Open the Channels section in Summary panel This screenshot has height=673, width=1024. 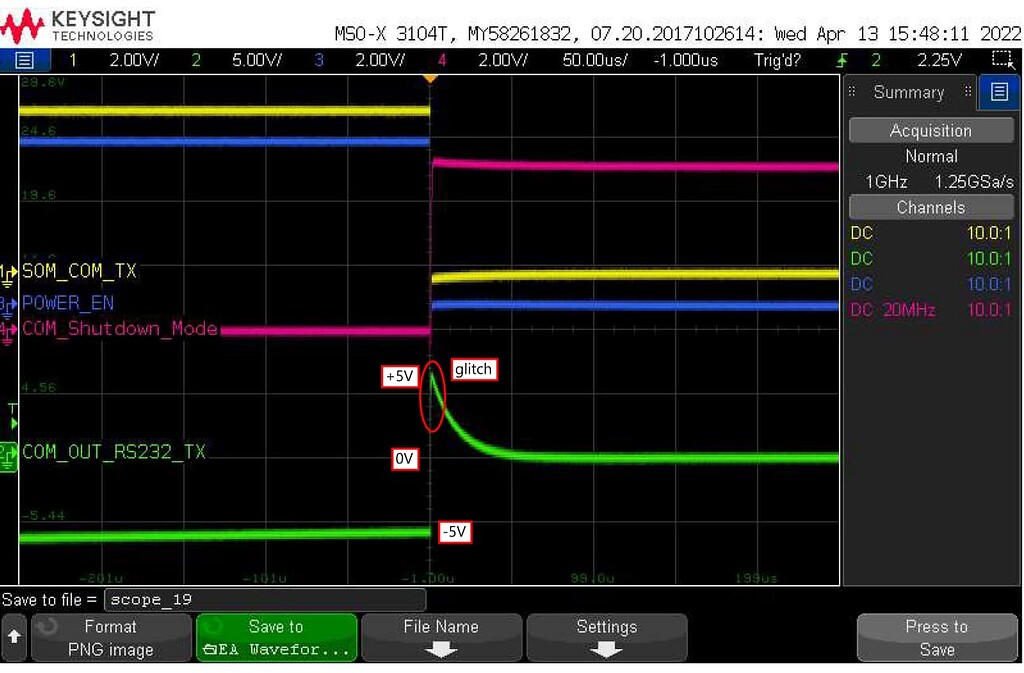(931, 207)
